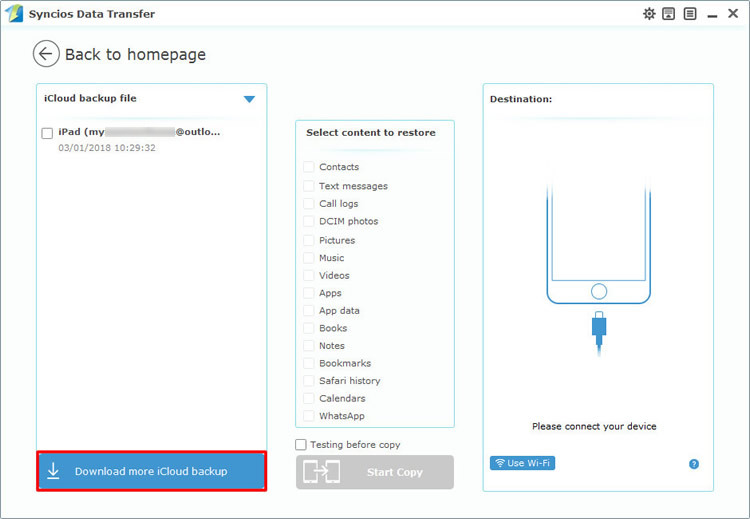Click Download more iCloud backup button

pos(152,471)
